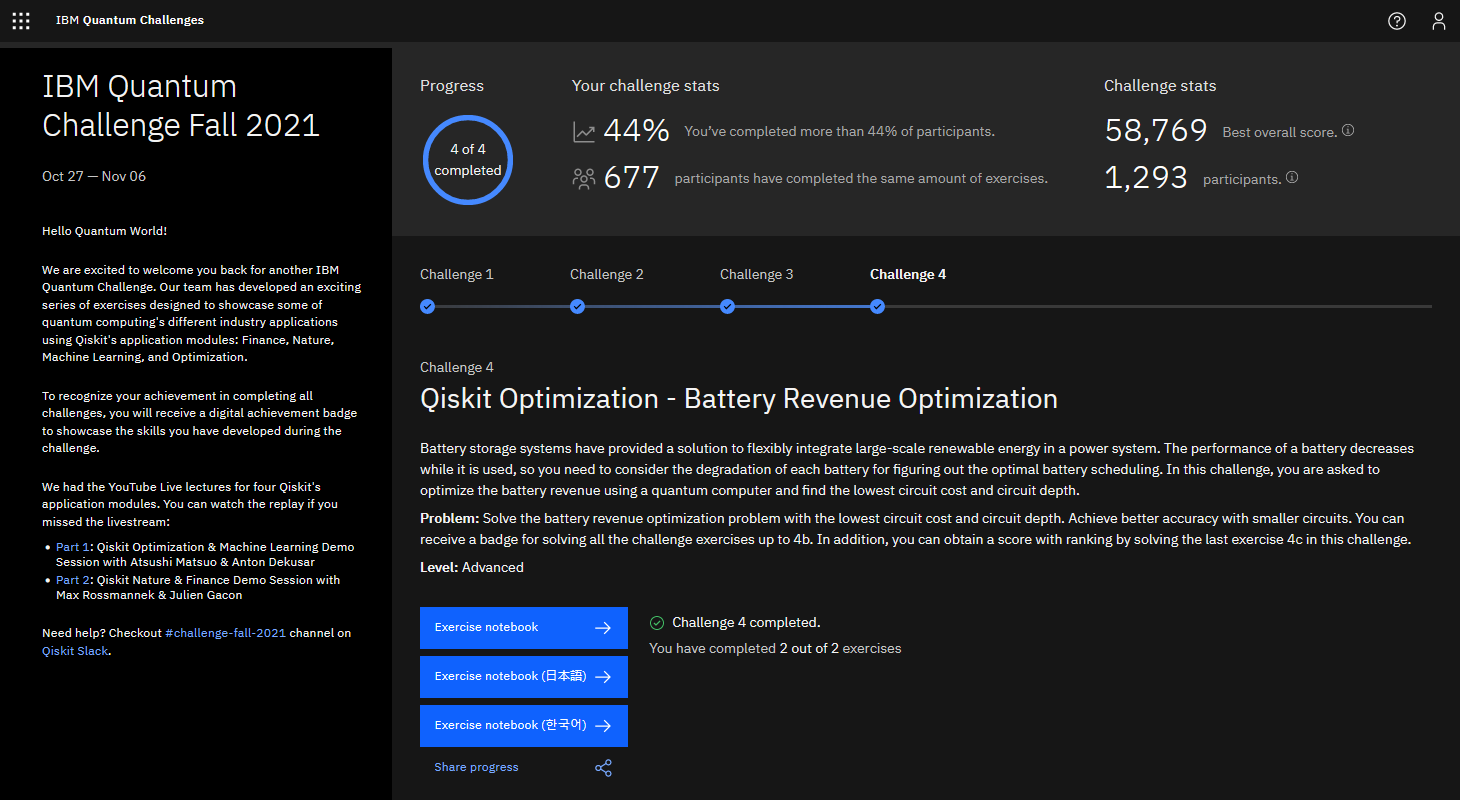1460x800 pixels.
Task: Click the Challenge 1 checkmark step marker
Action: tap(427, 306)
